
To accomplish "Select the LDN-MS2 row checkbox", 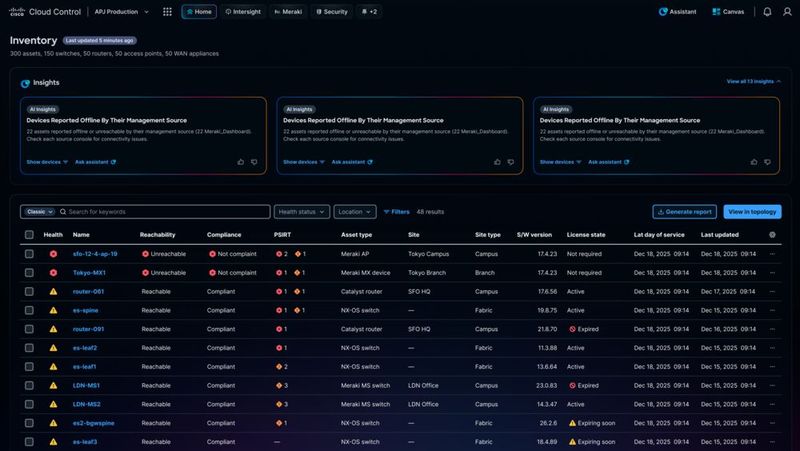I will [29, 404].
